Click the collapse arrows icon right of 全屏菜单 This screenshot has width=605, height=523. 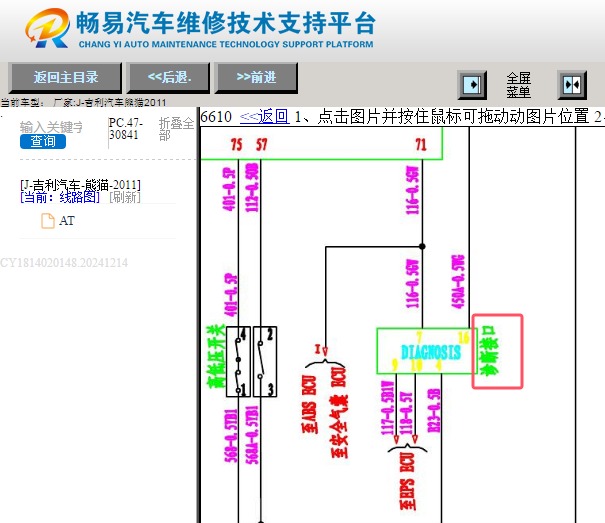tap(572, 85)
